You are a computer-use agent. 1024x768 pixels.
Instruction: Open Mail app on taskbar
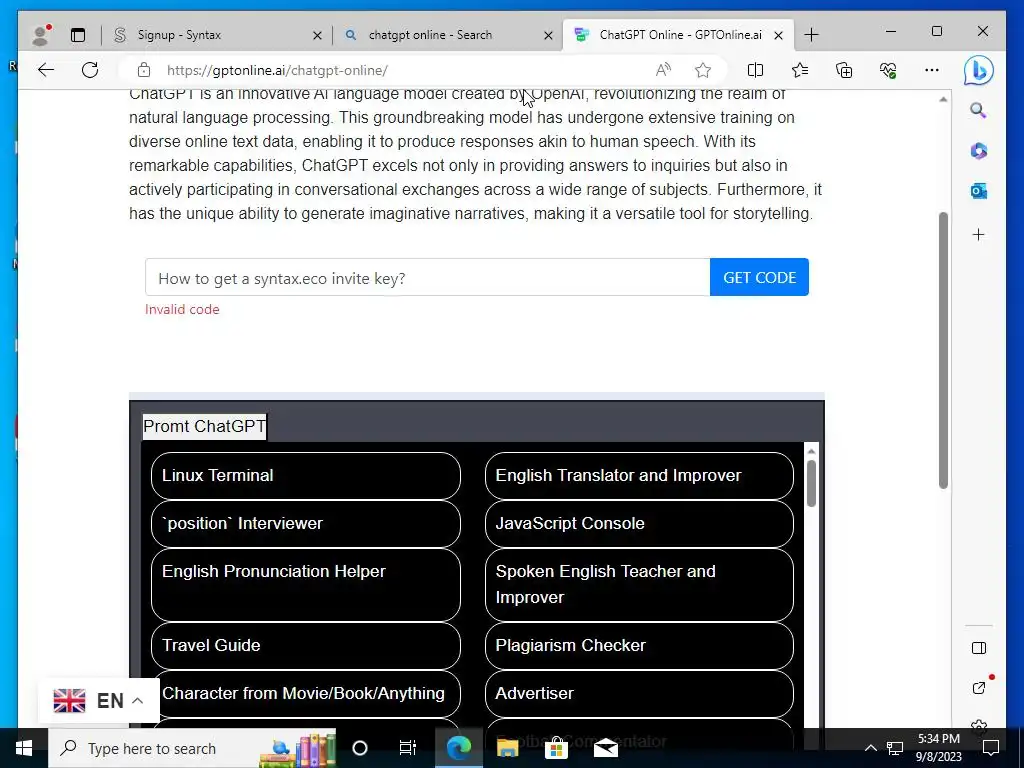(605, 748)
